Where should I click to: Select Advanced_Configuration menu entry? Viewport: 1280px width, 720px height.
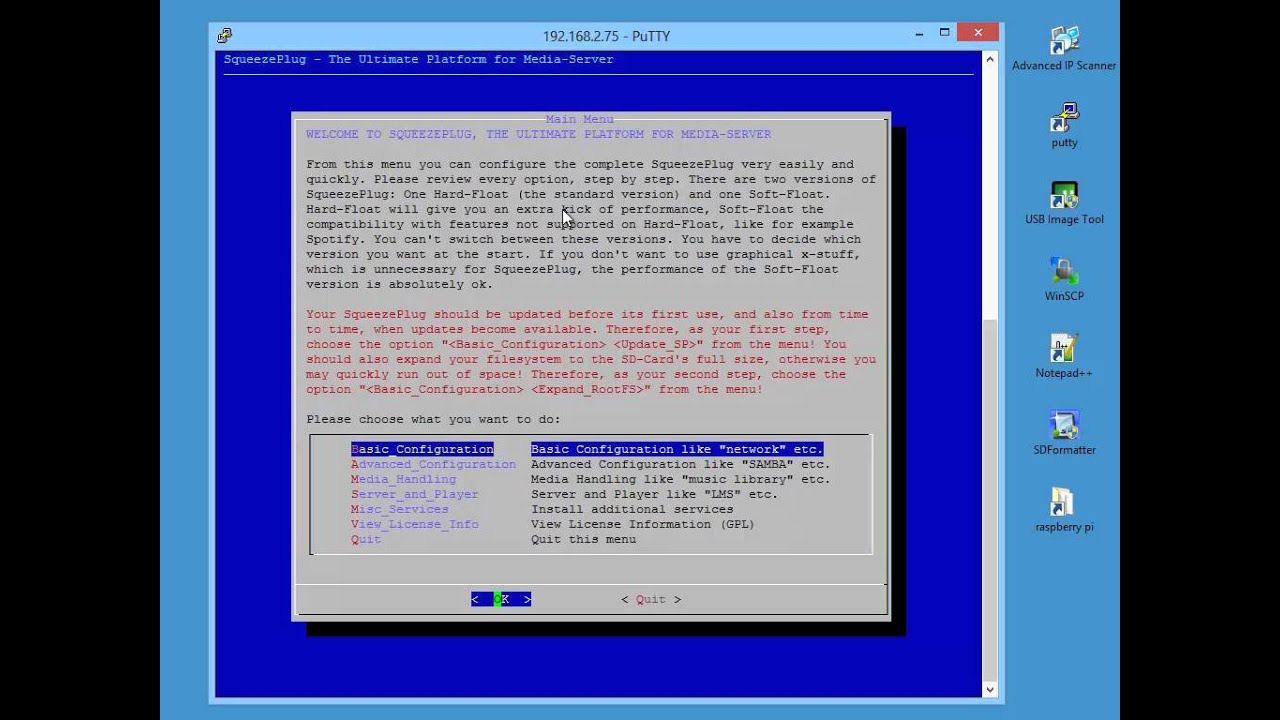(x=433, y=464)
